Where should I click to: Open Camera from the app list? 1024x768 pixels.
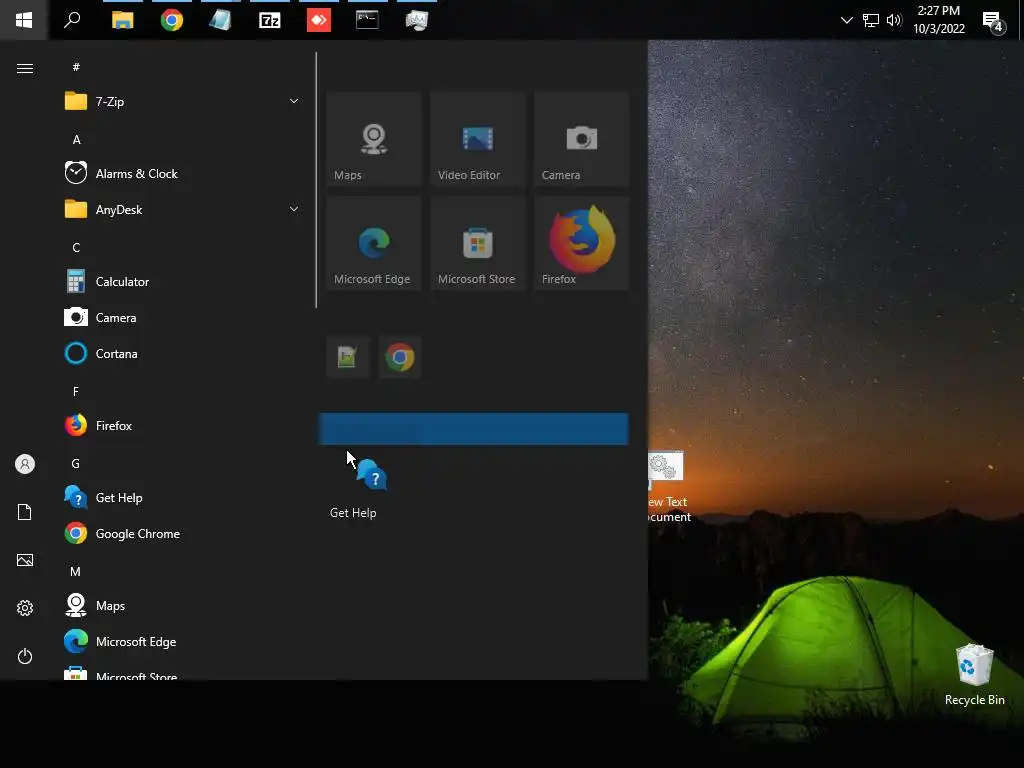tap(181, 317)
